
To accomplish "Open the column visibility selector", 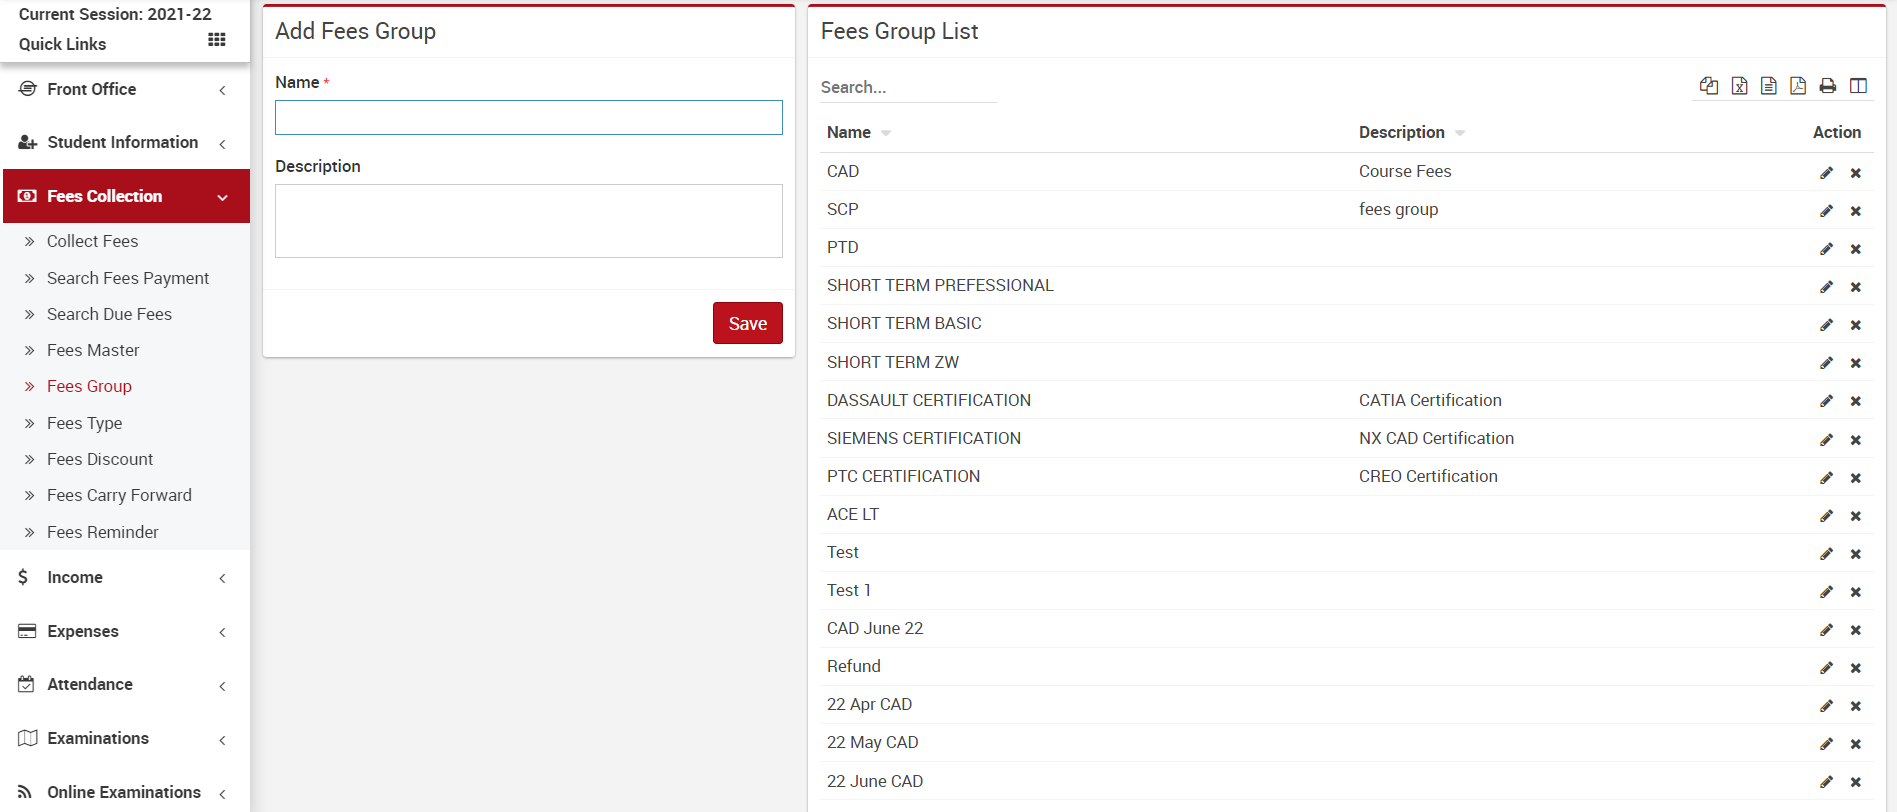I will (x=1858, y=86).
